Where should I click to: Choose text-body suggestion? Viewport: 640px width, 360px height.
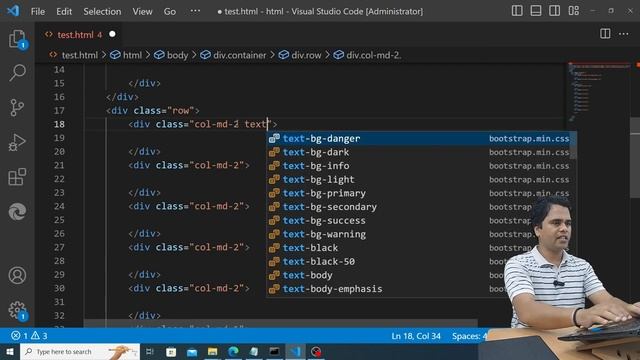click(419, 275)
